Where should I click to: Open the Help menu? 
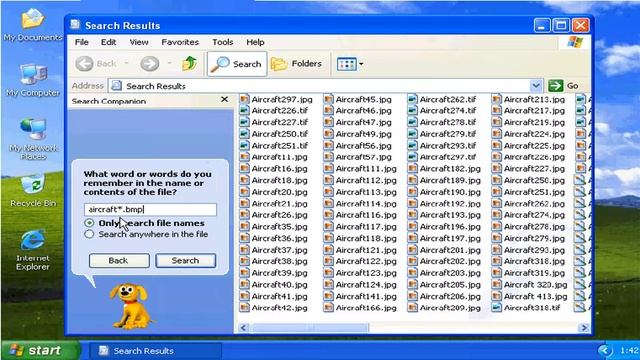255,42
